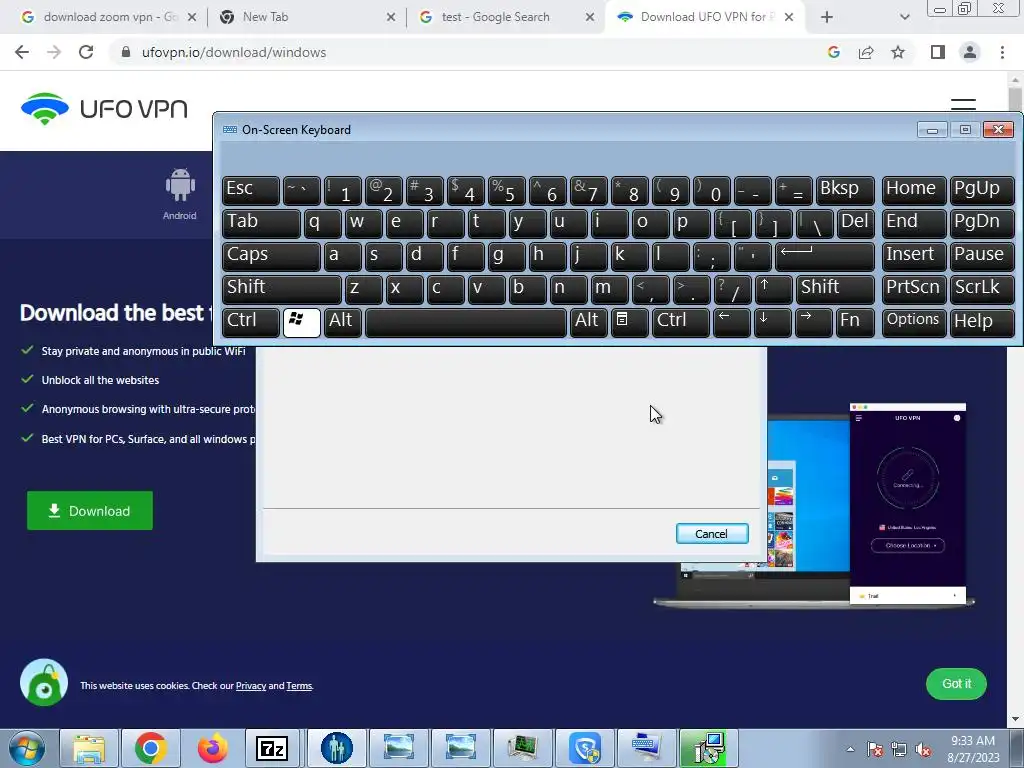Open the Privacy link in cookie notice
The image size is (1024, 768).
(x=251, y=686)
